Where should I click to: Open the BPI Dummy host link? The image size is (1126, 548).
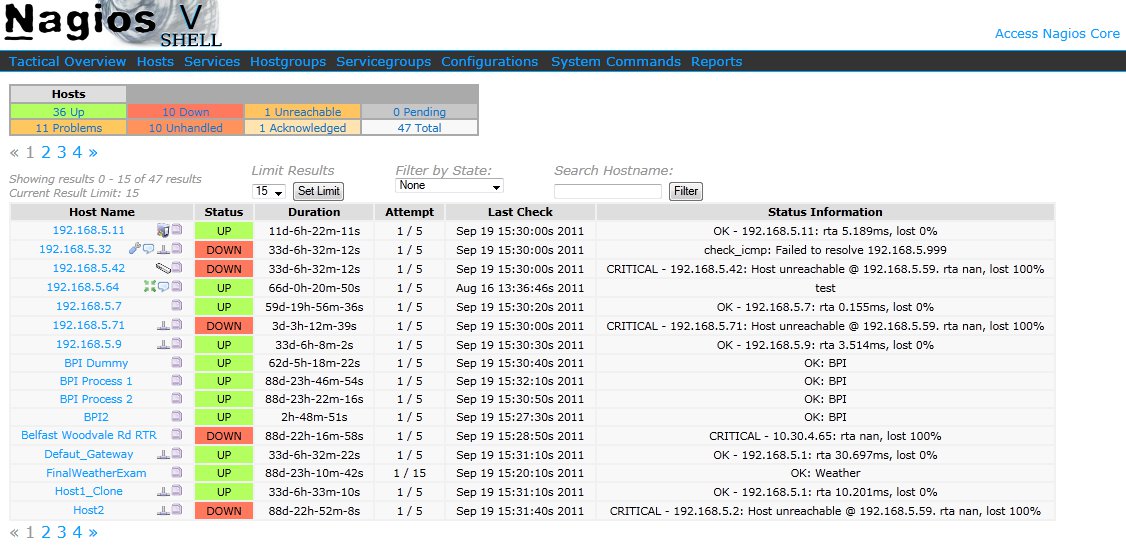(x=96, y=363)
